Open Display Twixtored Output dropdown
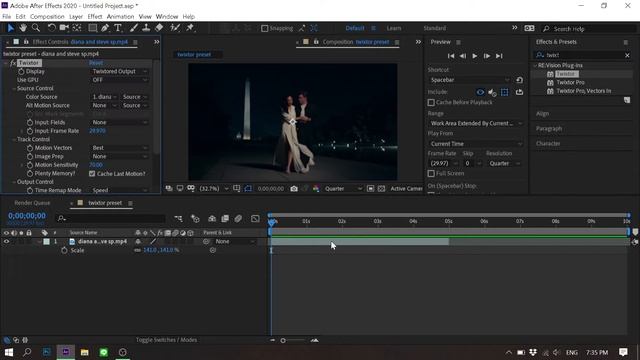This screenshot has width=640, height=360. pos(119,71)
